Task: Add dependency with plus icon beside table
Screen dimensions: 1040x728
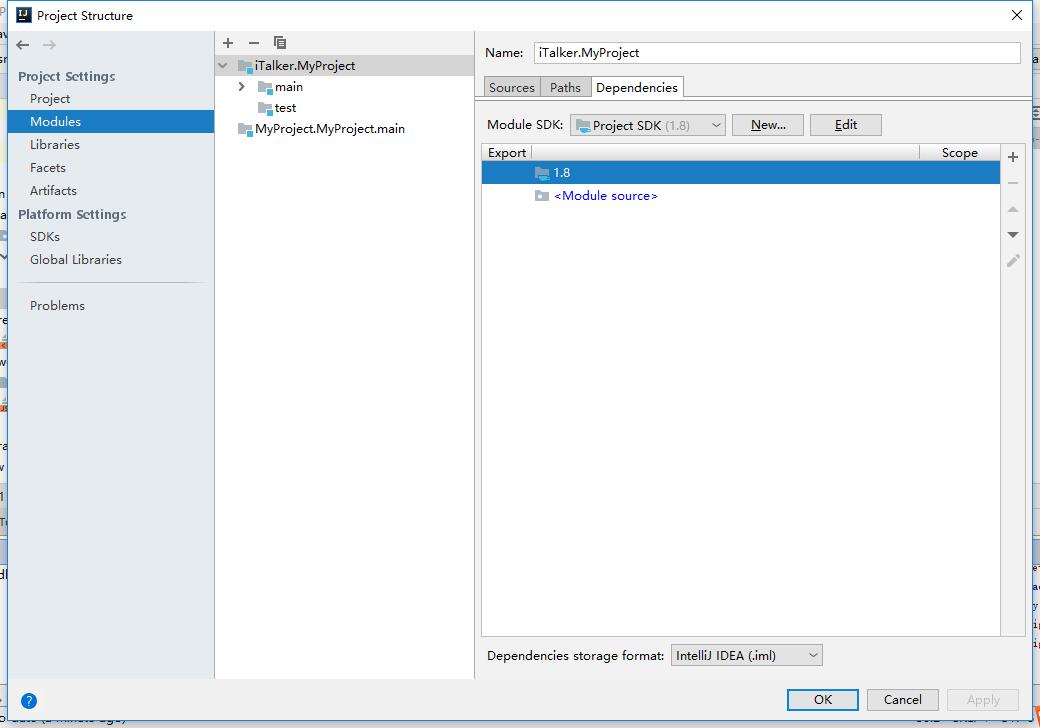Action: point(1013,157)
